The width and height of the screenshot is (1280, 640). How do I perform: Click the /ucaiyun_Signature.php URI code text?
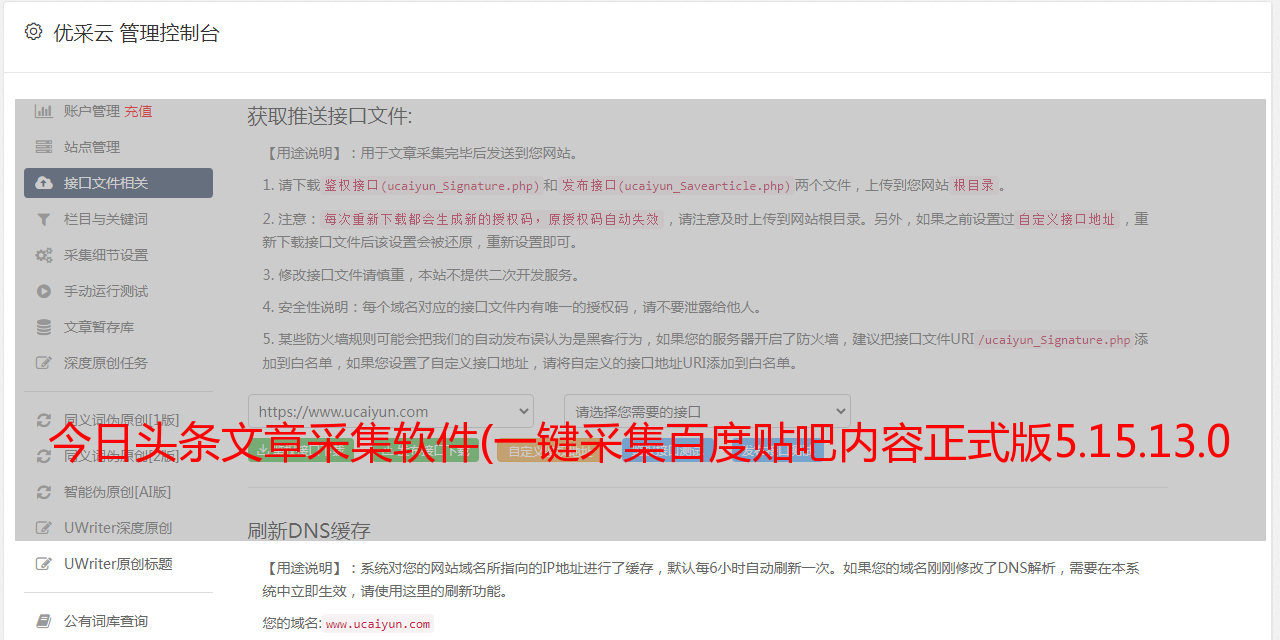[x=1054, y=340]
